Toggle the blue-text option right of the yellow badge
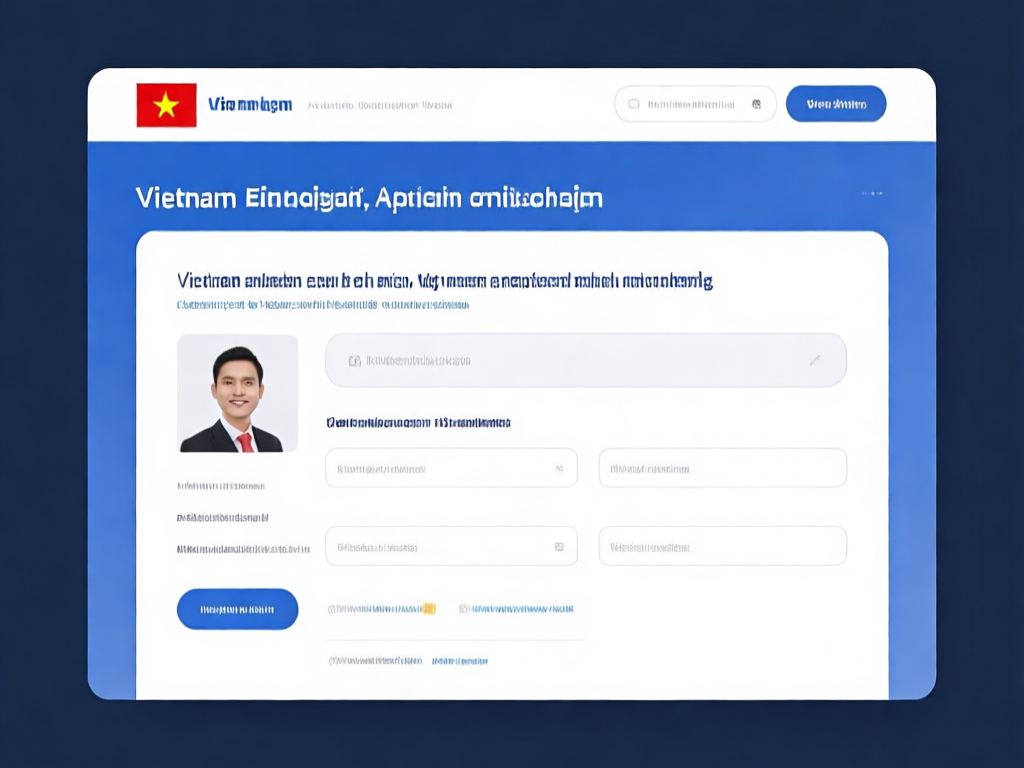 tap(516, 609)
